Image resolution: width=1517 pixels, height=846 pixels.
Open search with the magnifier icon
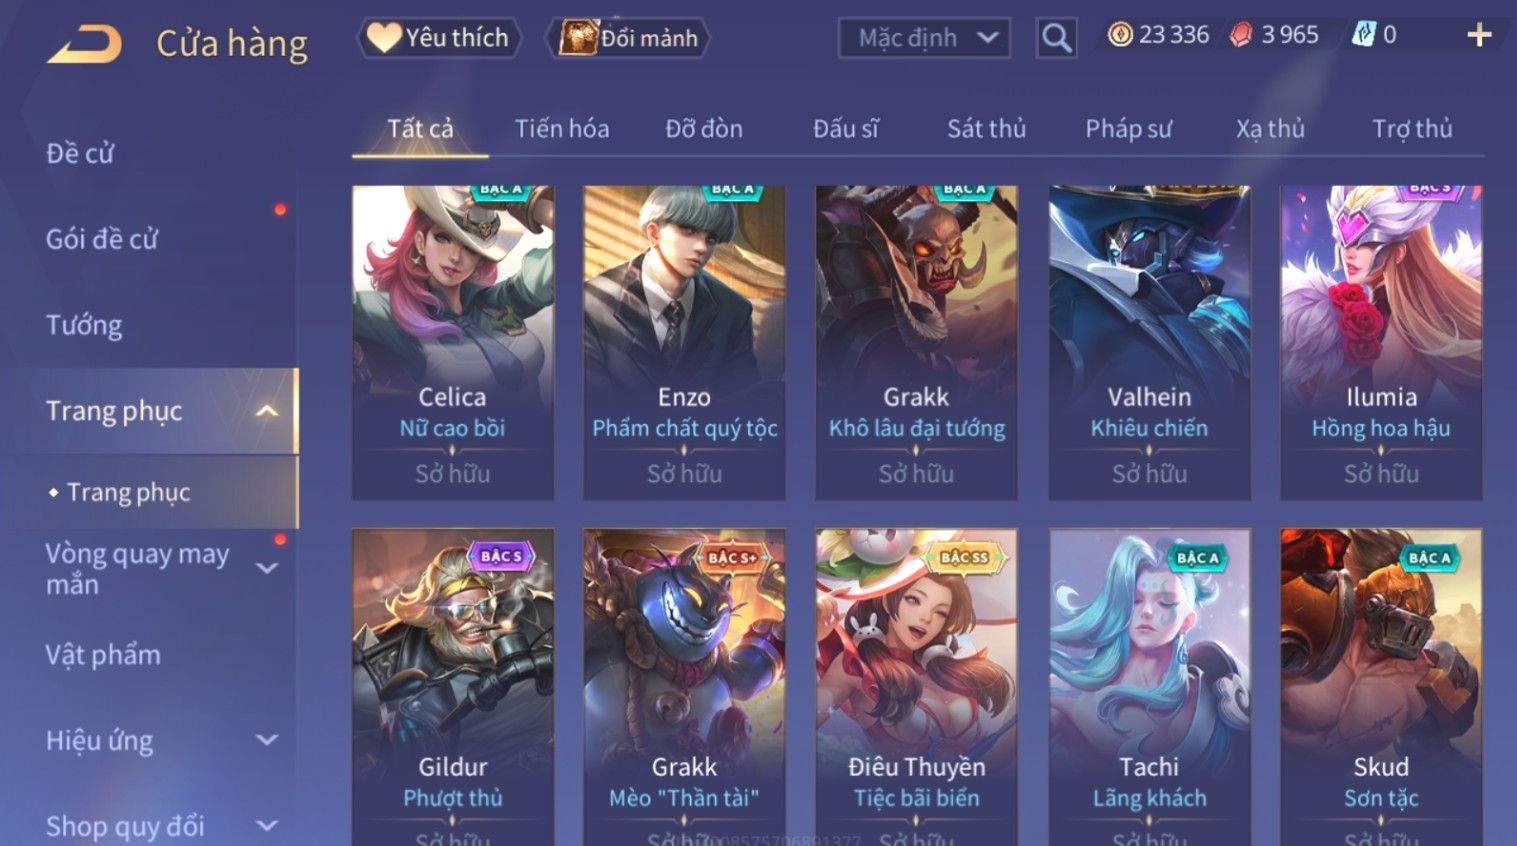[1056, 38]
